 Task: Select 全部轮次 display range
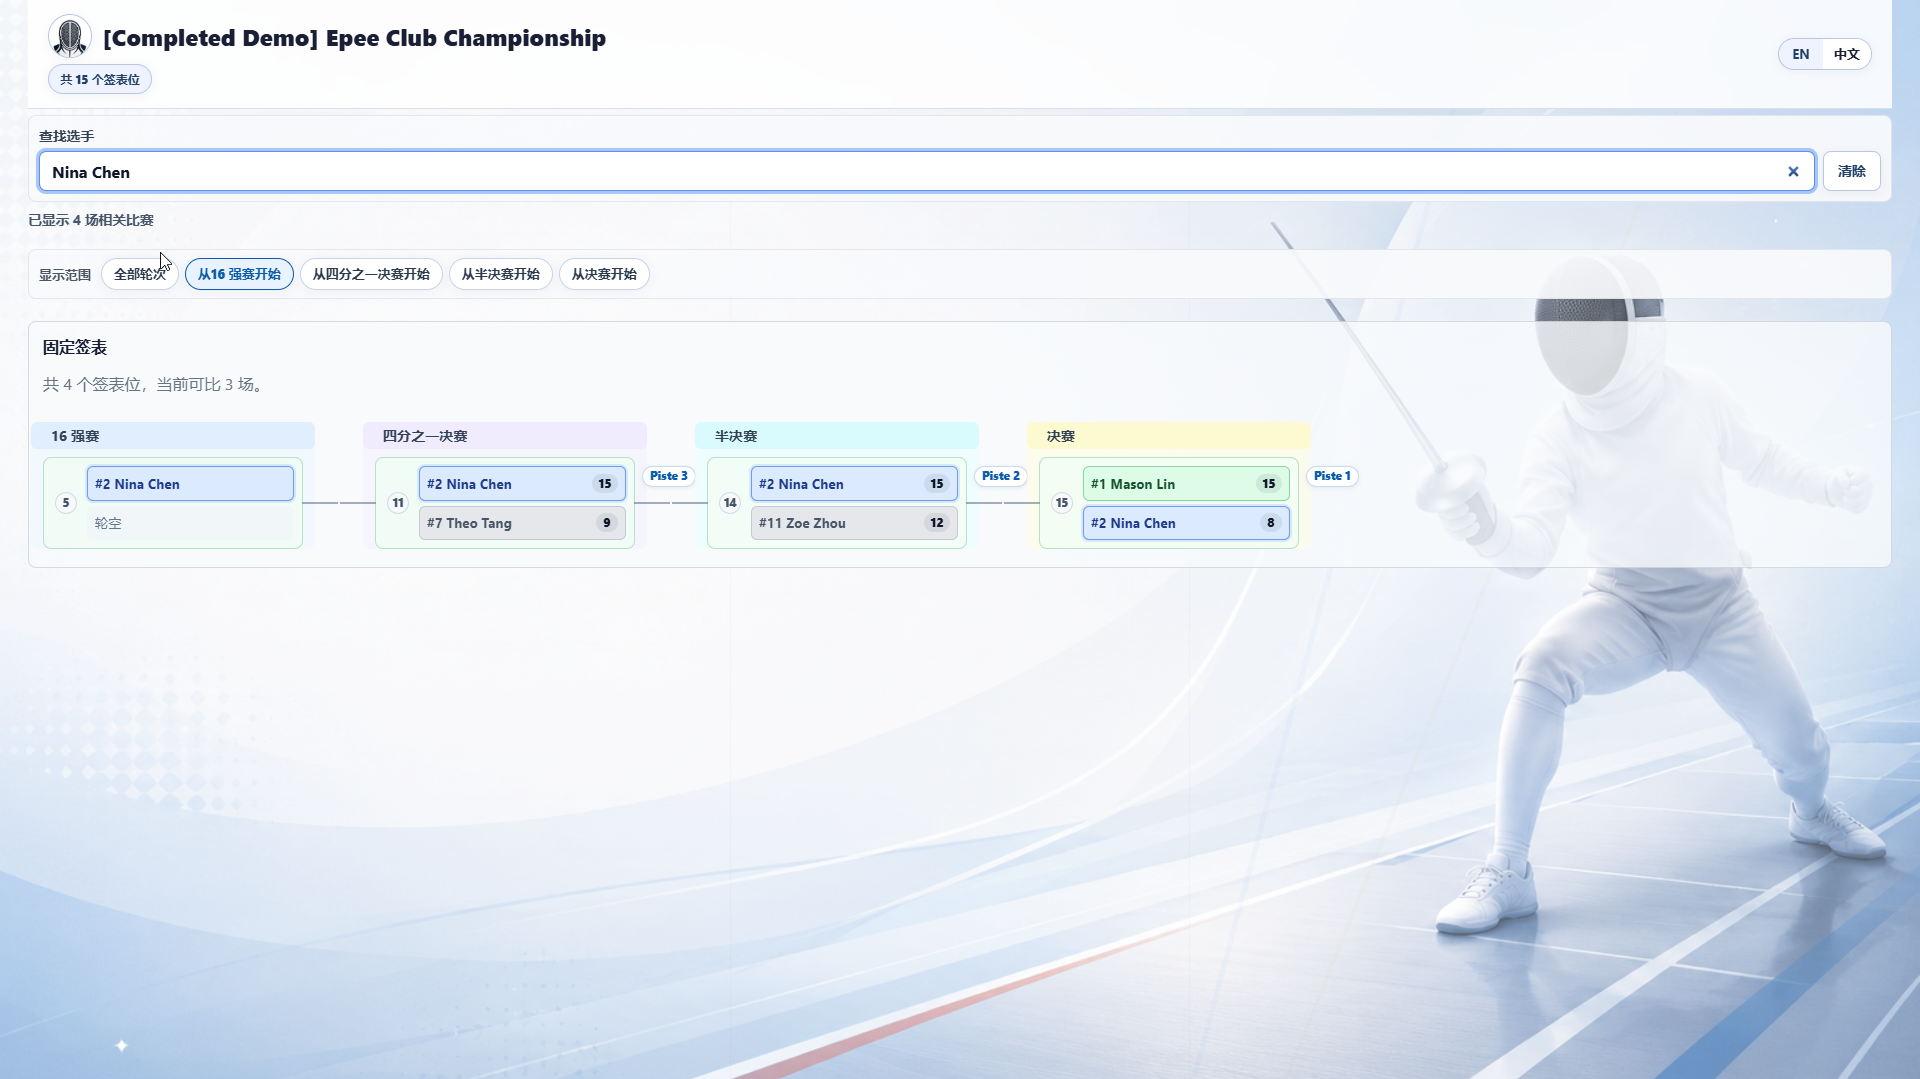140,274
